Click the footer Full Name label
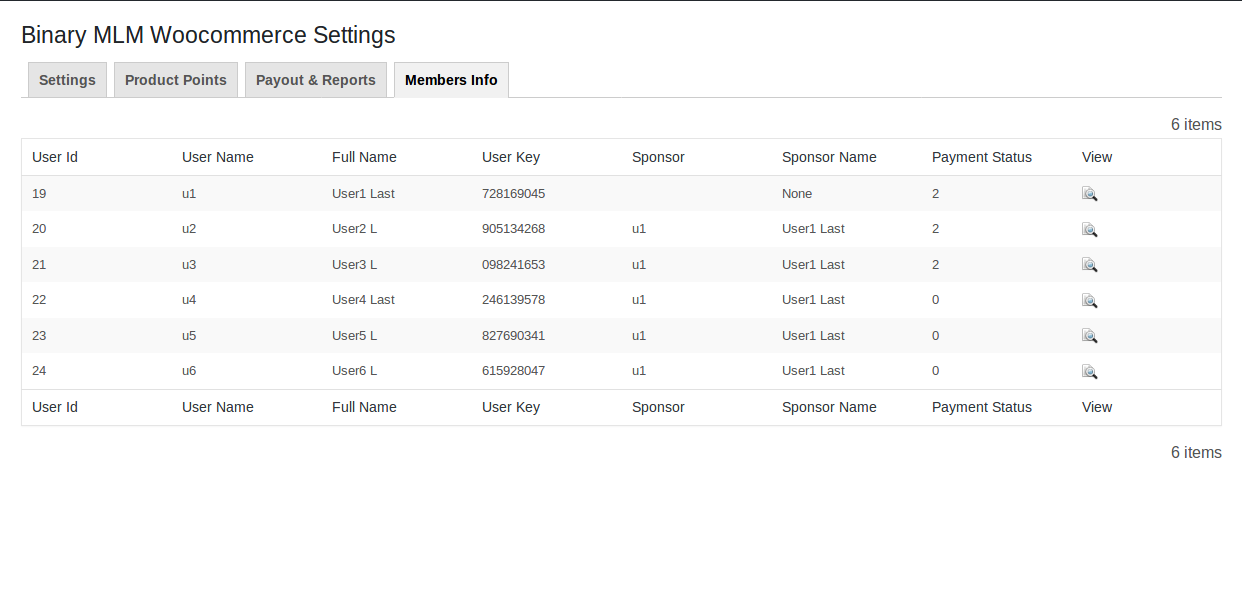Viewport: 1242px width, 614px height. point(364,407)
